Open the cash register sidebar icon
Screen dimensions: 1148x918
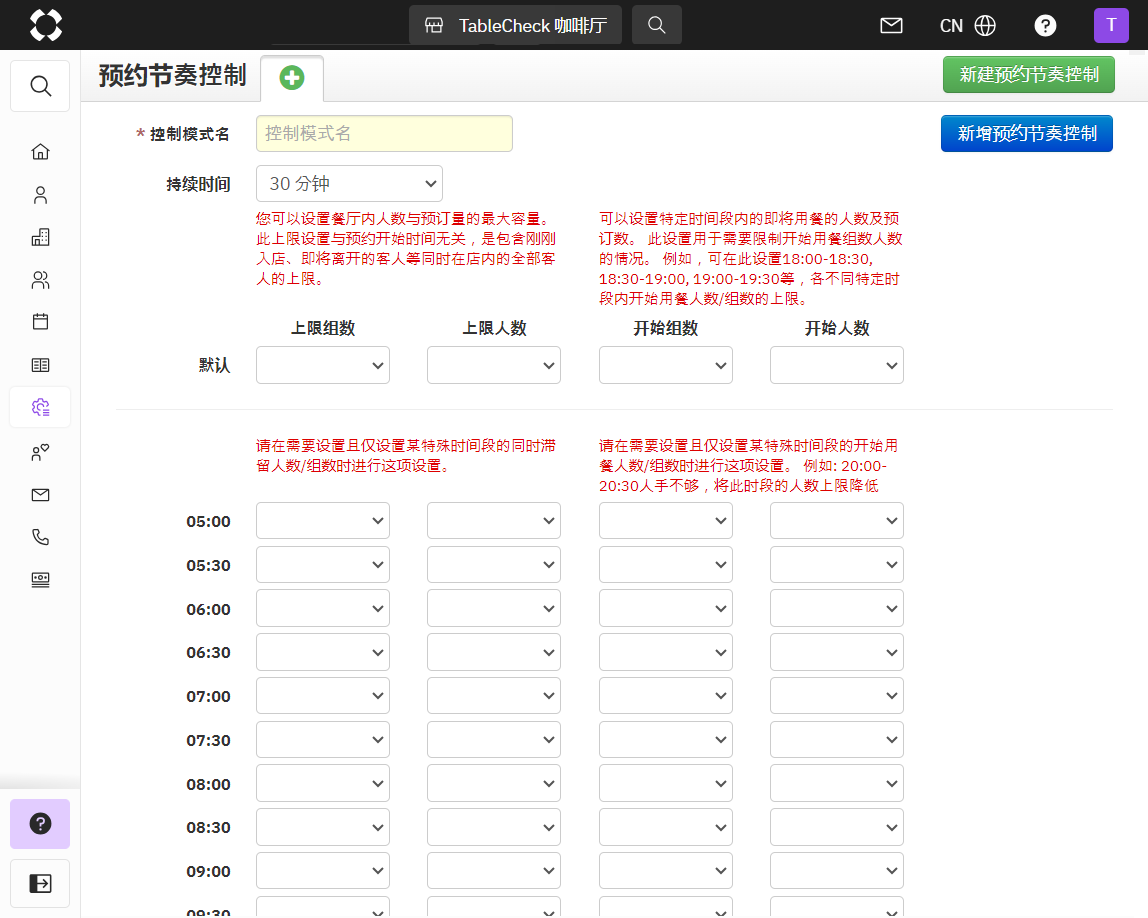click(x=40, y=580)
